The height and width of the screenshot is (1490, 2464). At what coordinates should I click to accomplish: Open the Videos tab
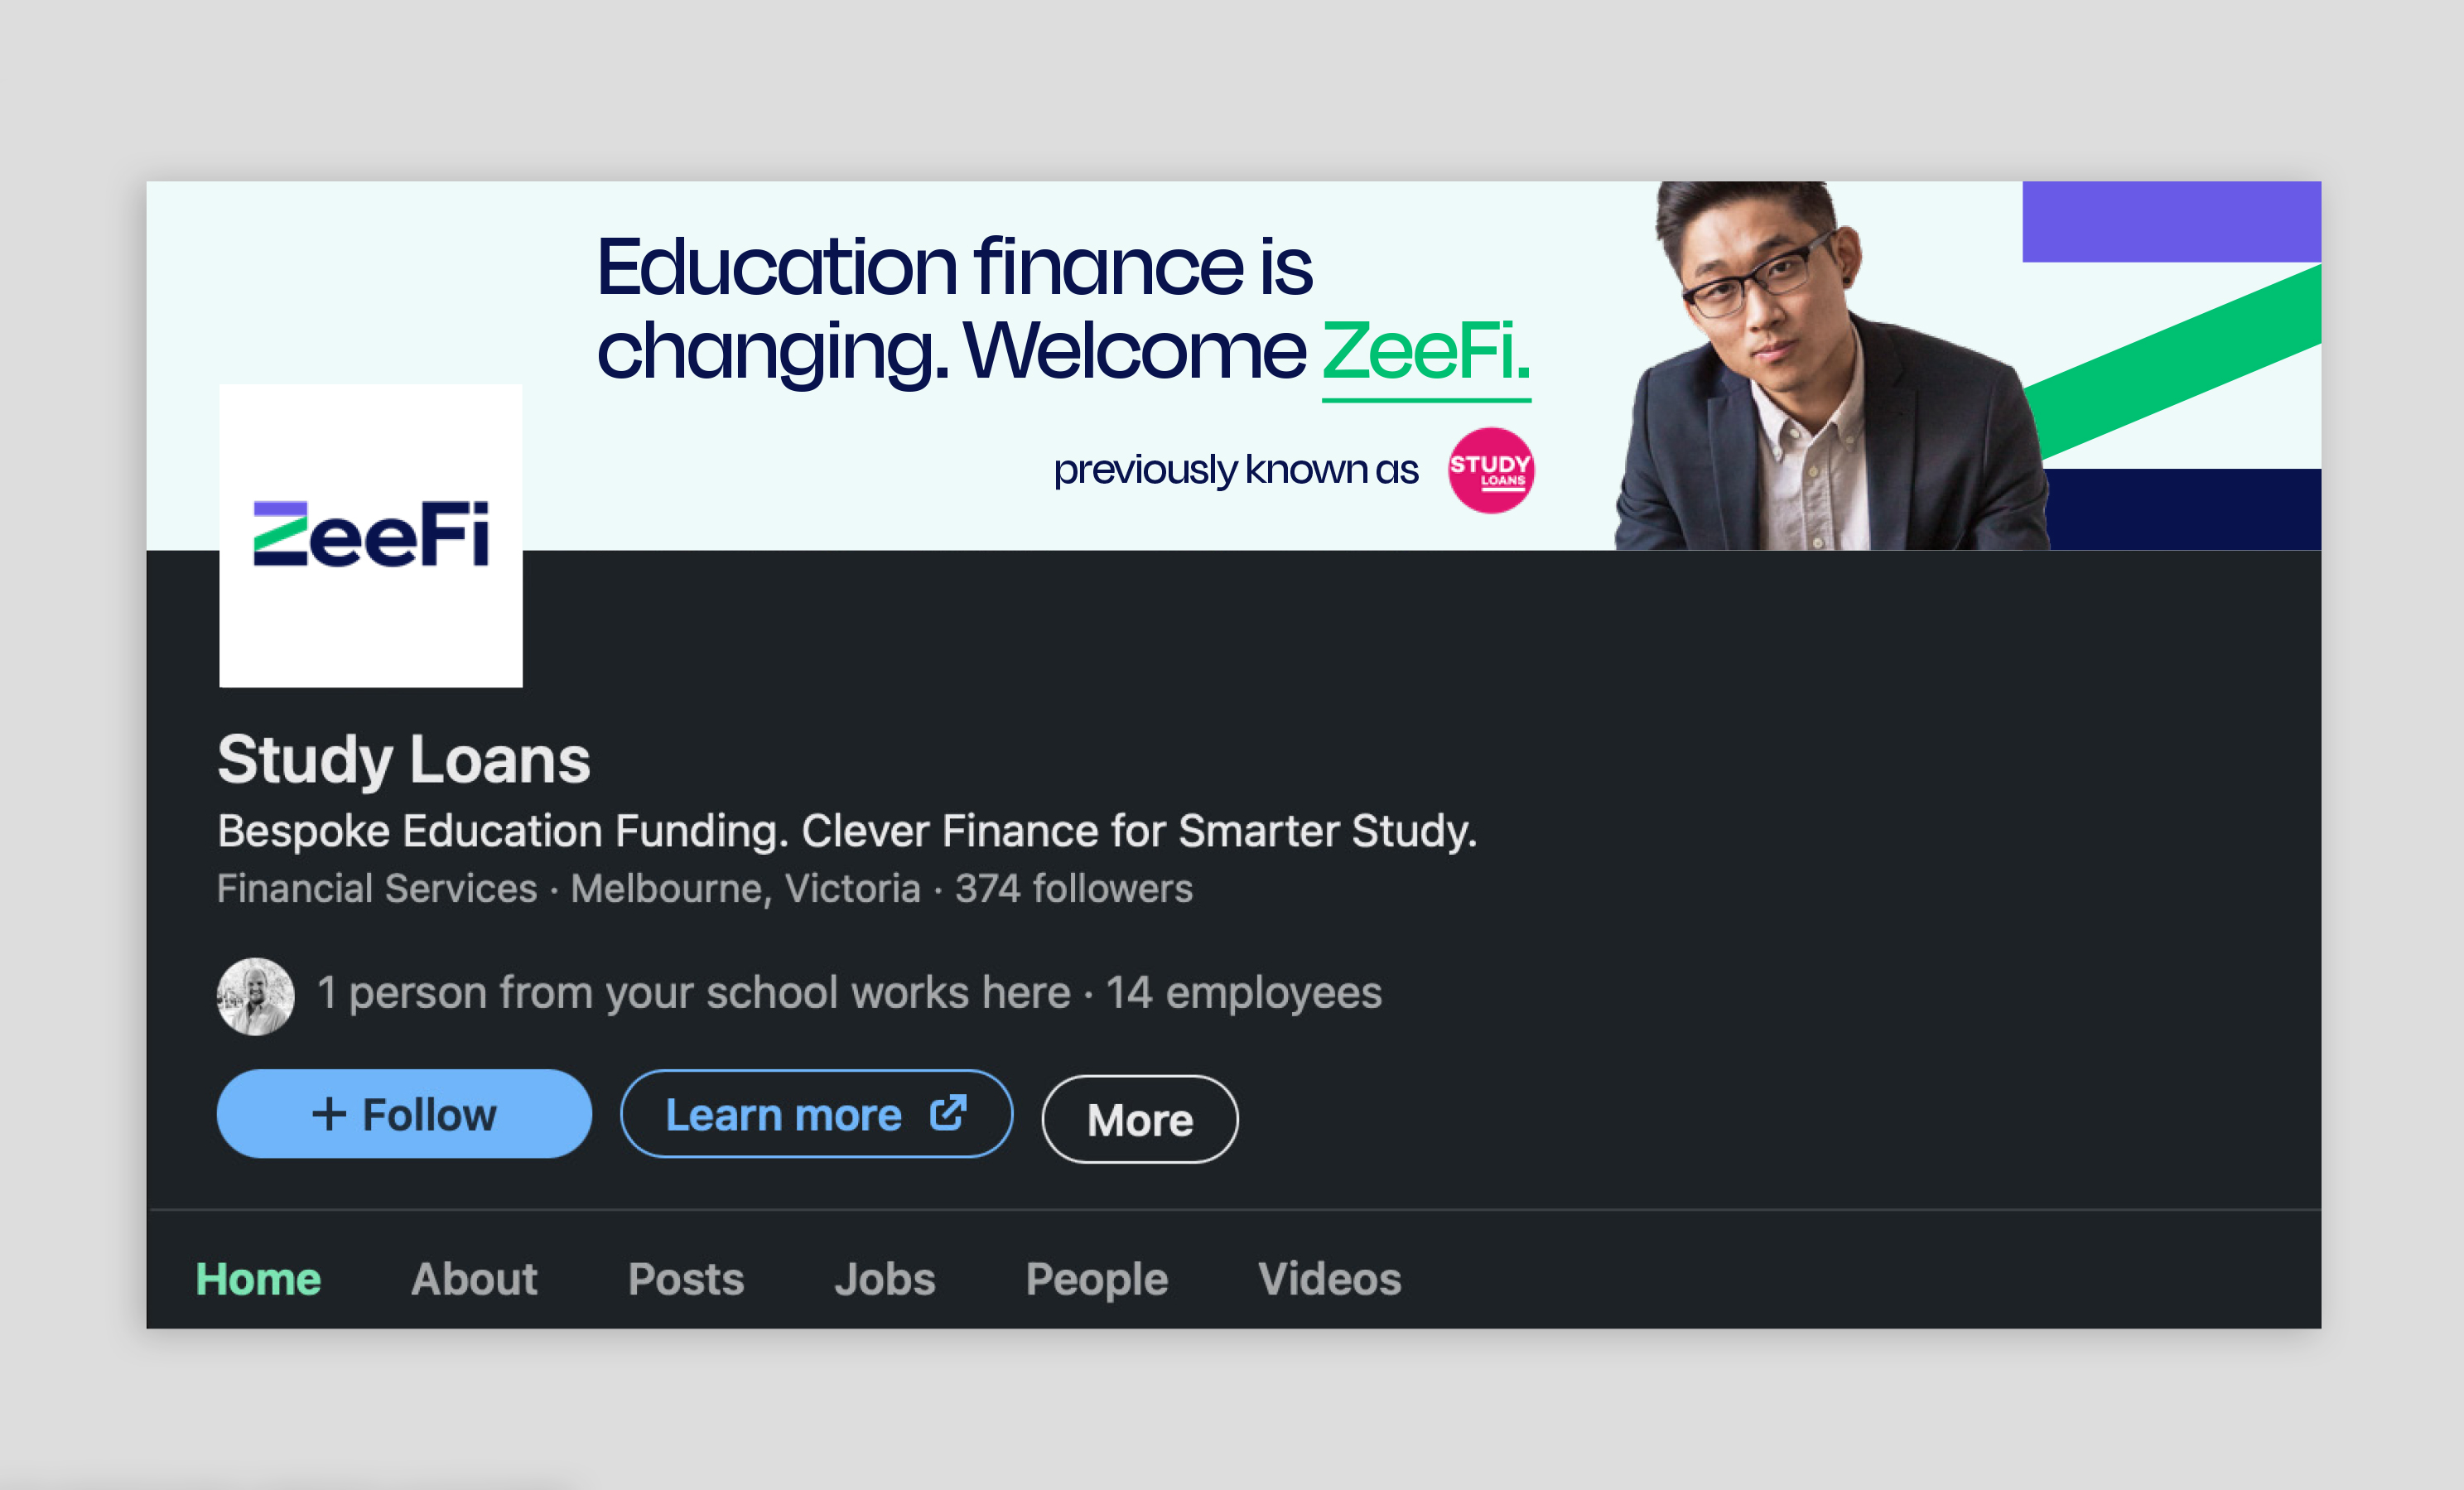coord(1329,1279)
